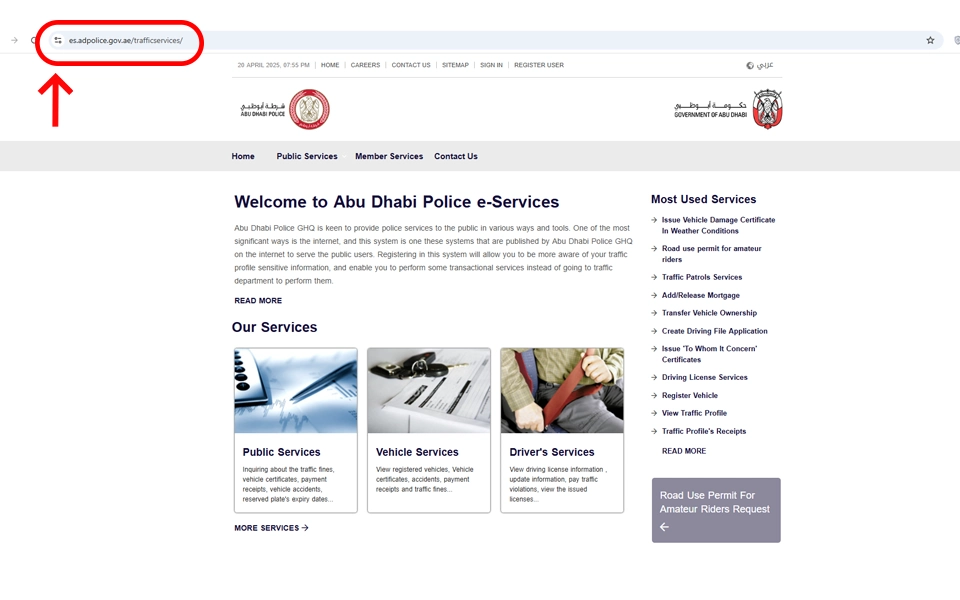Click the Vehicle Services card title
This screenshot has width=960, height=600.
pyautogui.click(x=417, y=452)
